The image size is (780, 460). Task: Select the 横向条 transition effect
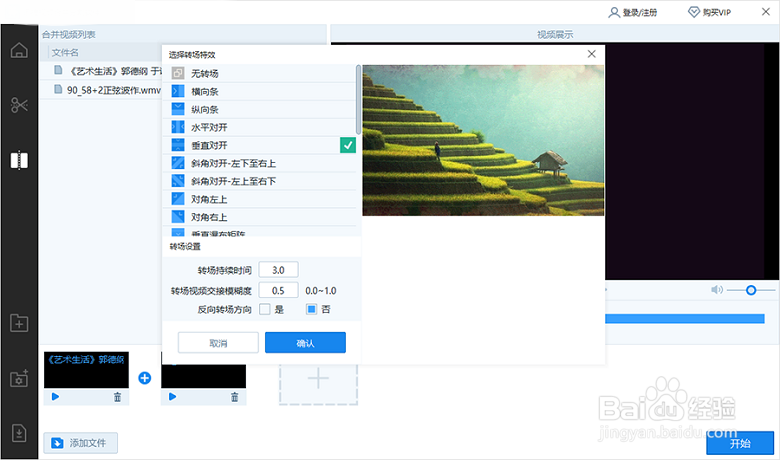tap(259, 92)
